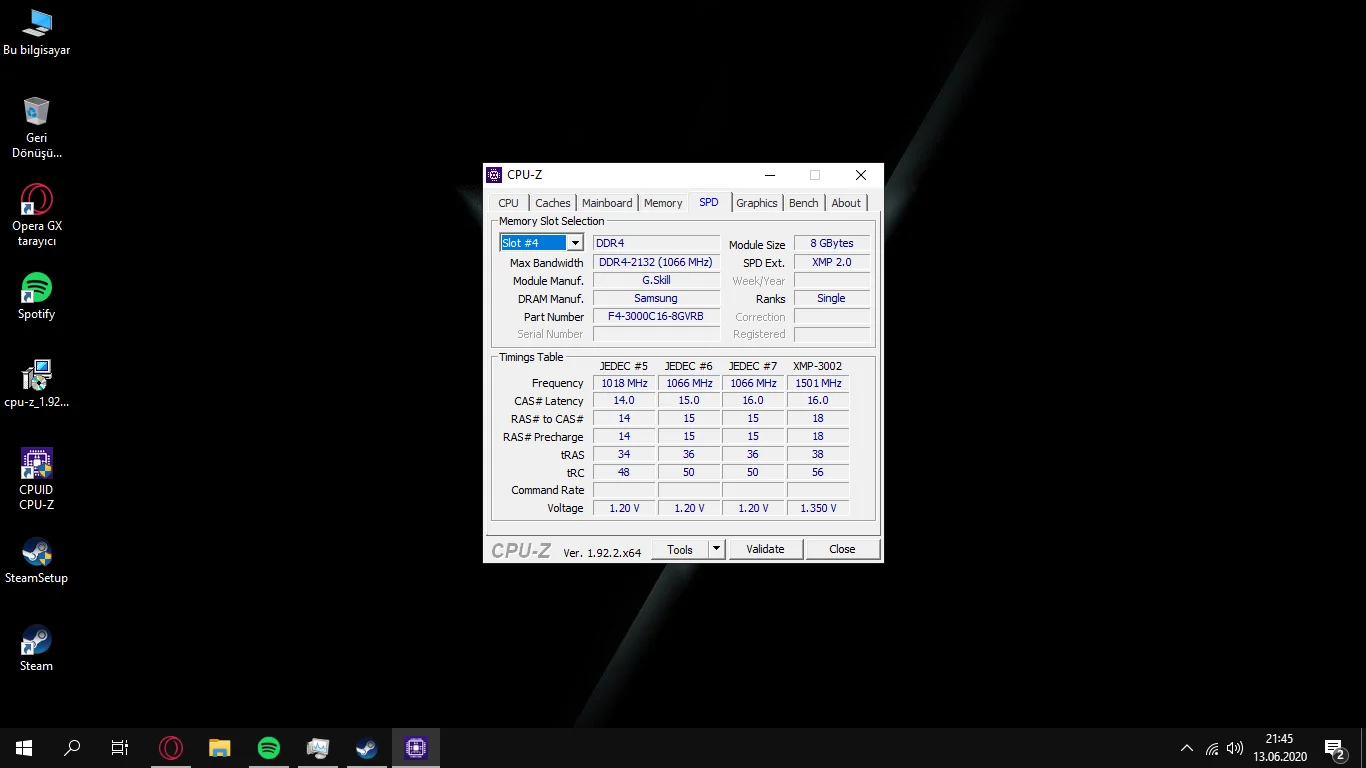The height and width of the screenshot is (768, 1366).
Task: Open Opera GX browser from the taskbar
Action: (170, 747)
